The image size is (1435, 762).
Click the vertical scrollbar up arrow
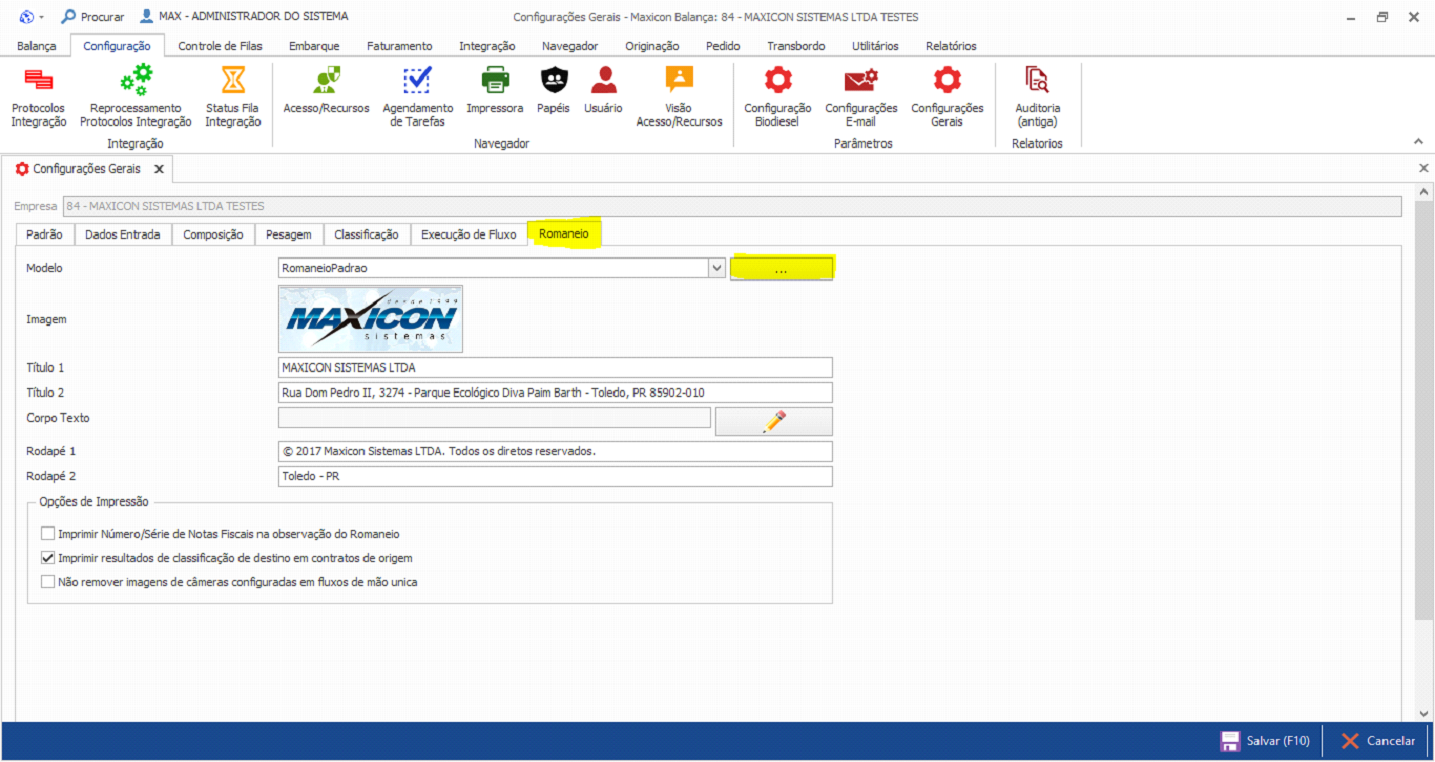click(1424, 191)
